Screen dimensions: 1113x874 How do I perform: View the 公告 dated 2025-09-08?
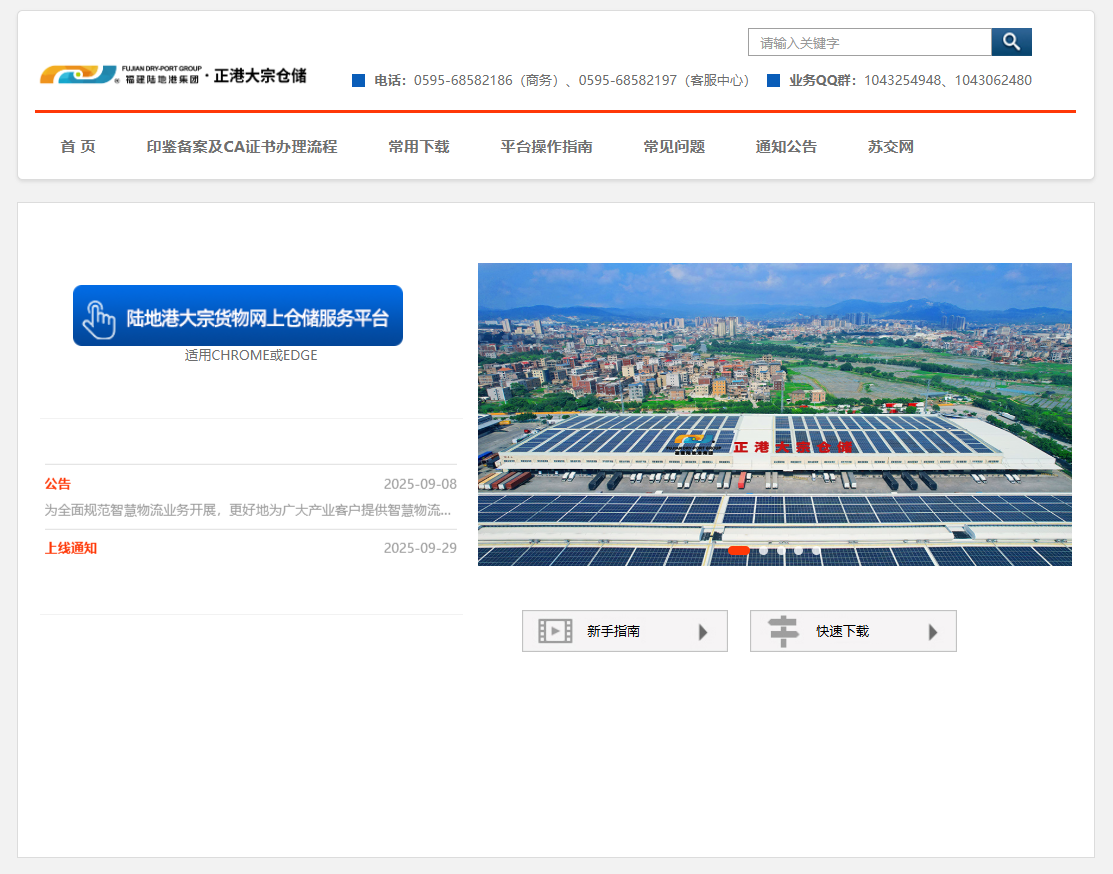point(57,484)
